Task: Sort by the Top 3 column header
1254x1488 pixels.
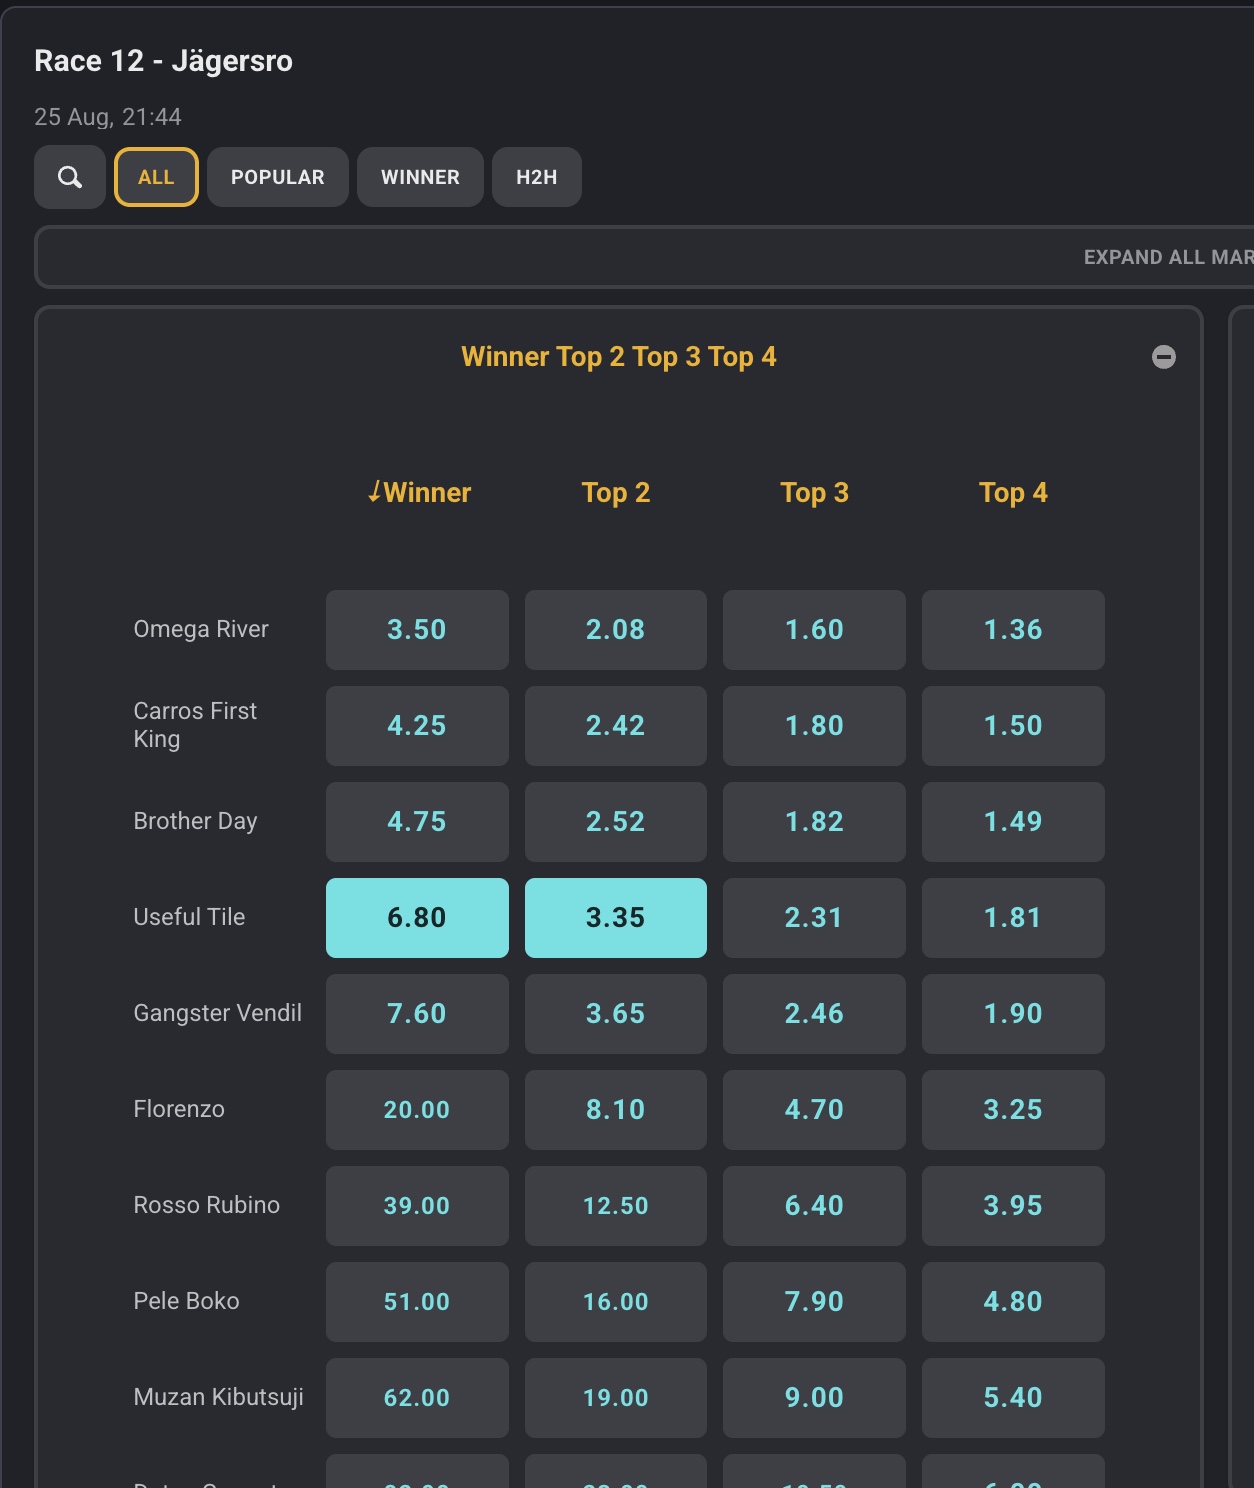Action: (814, 492)
